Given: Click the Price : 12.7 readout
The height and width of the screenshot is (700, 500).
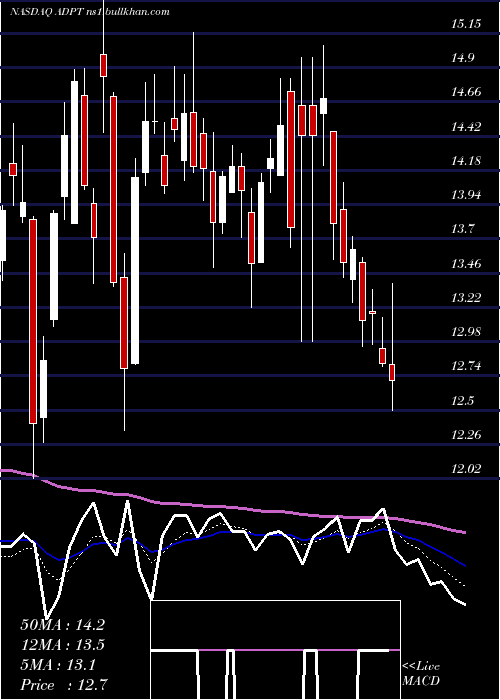Looking at the screenshot, I should (62, 685).
